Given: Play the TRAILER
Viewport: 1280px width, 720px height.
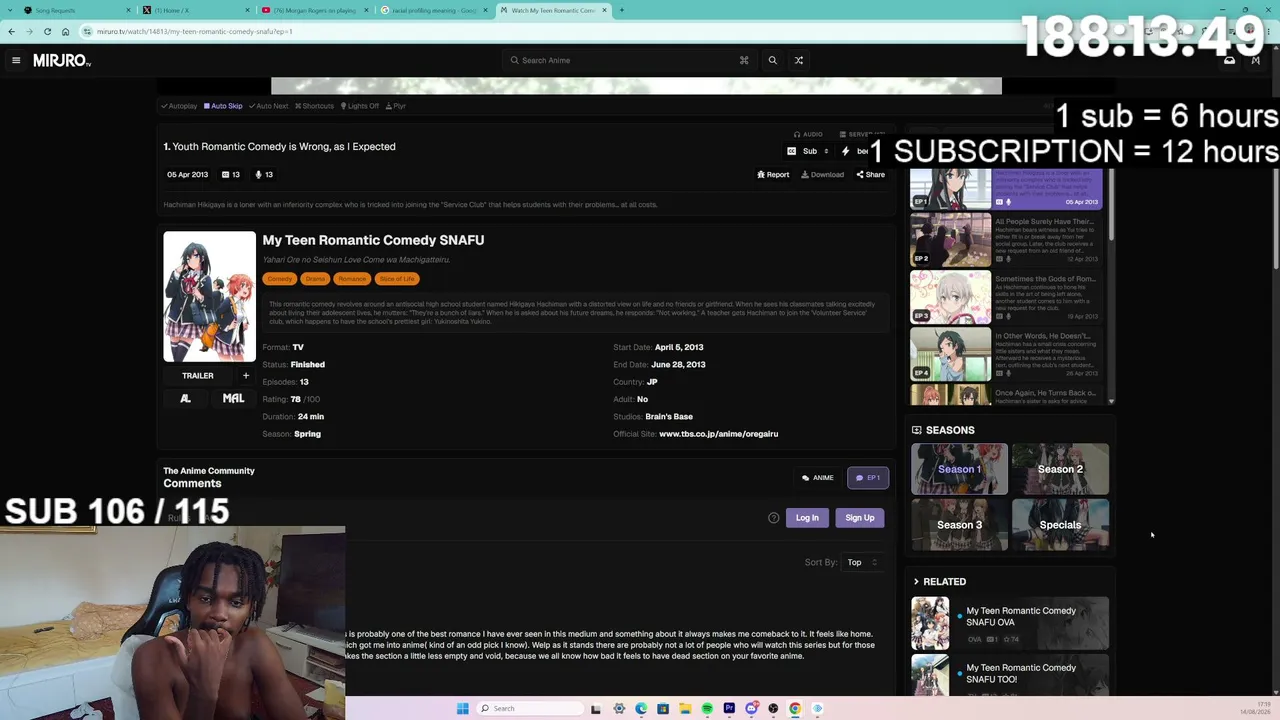Looking at the screenshot, I should pos(198,376).
